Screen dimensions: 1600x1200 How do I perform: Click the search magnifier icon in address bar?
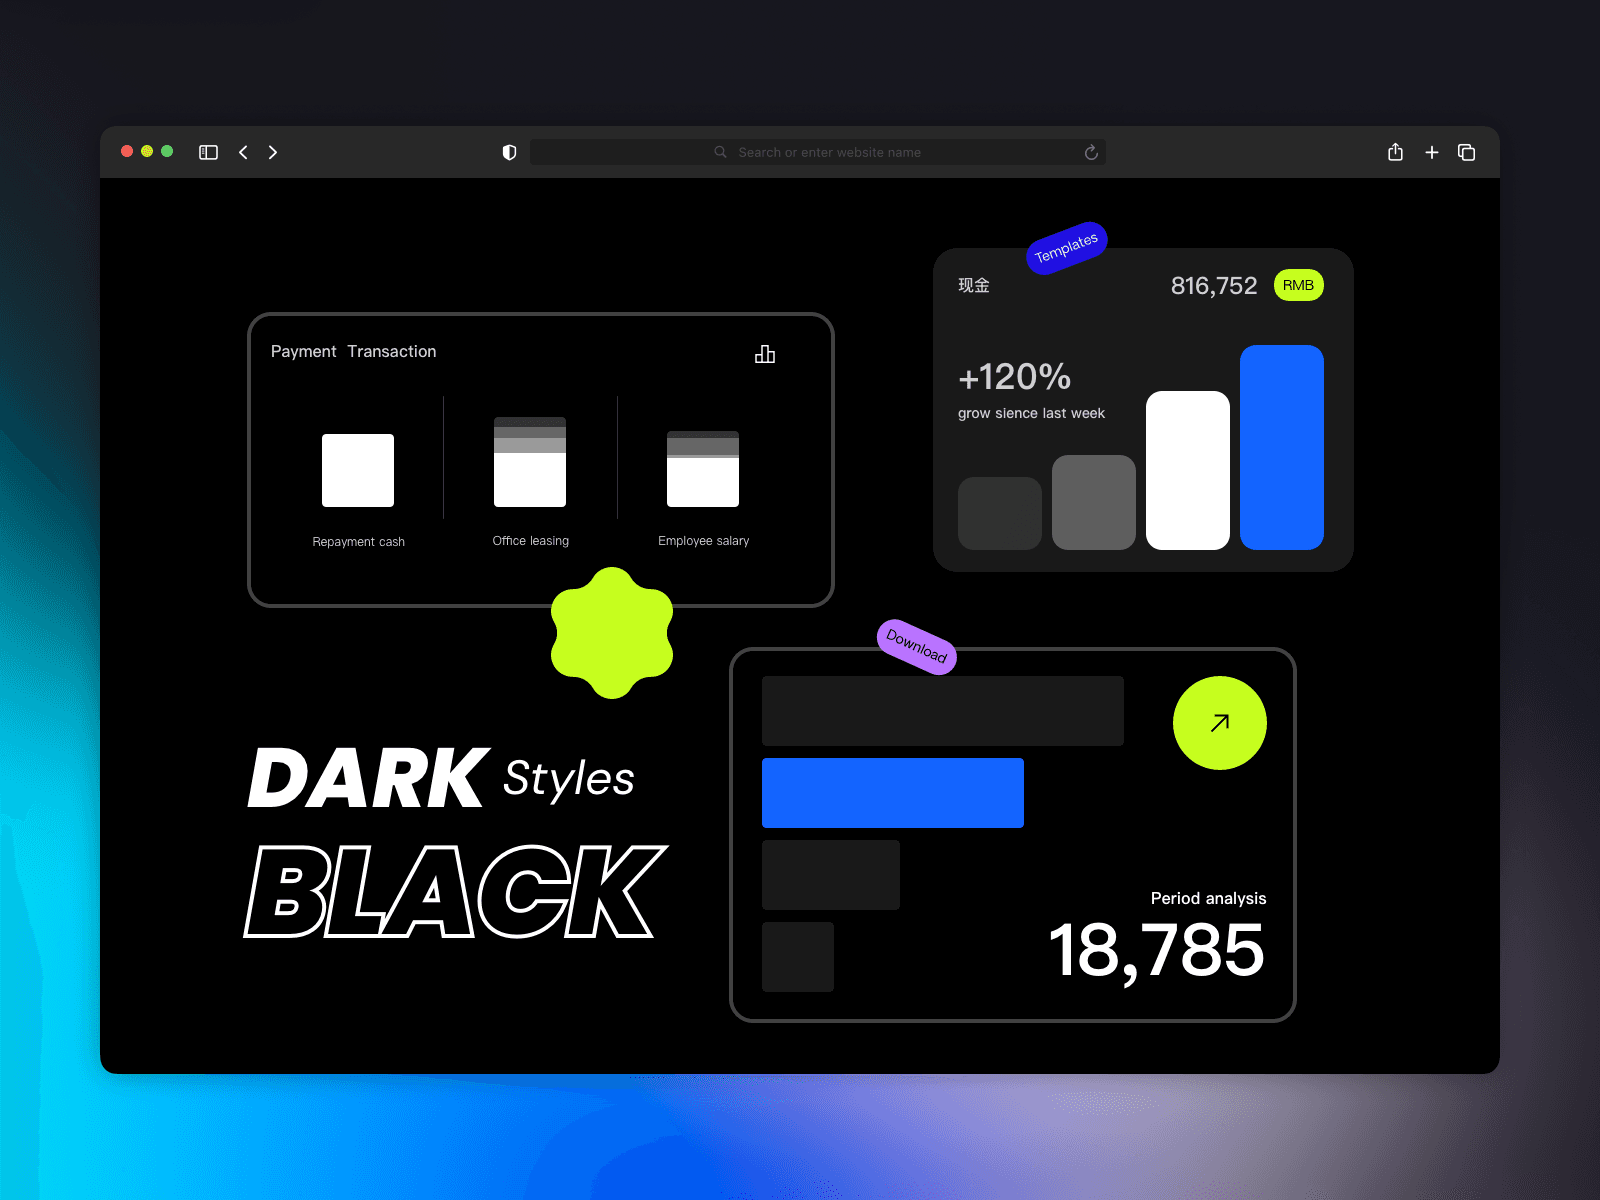[720, 152]
